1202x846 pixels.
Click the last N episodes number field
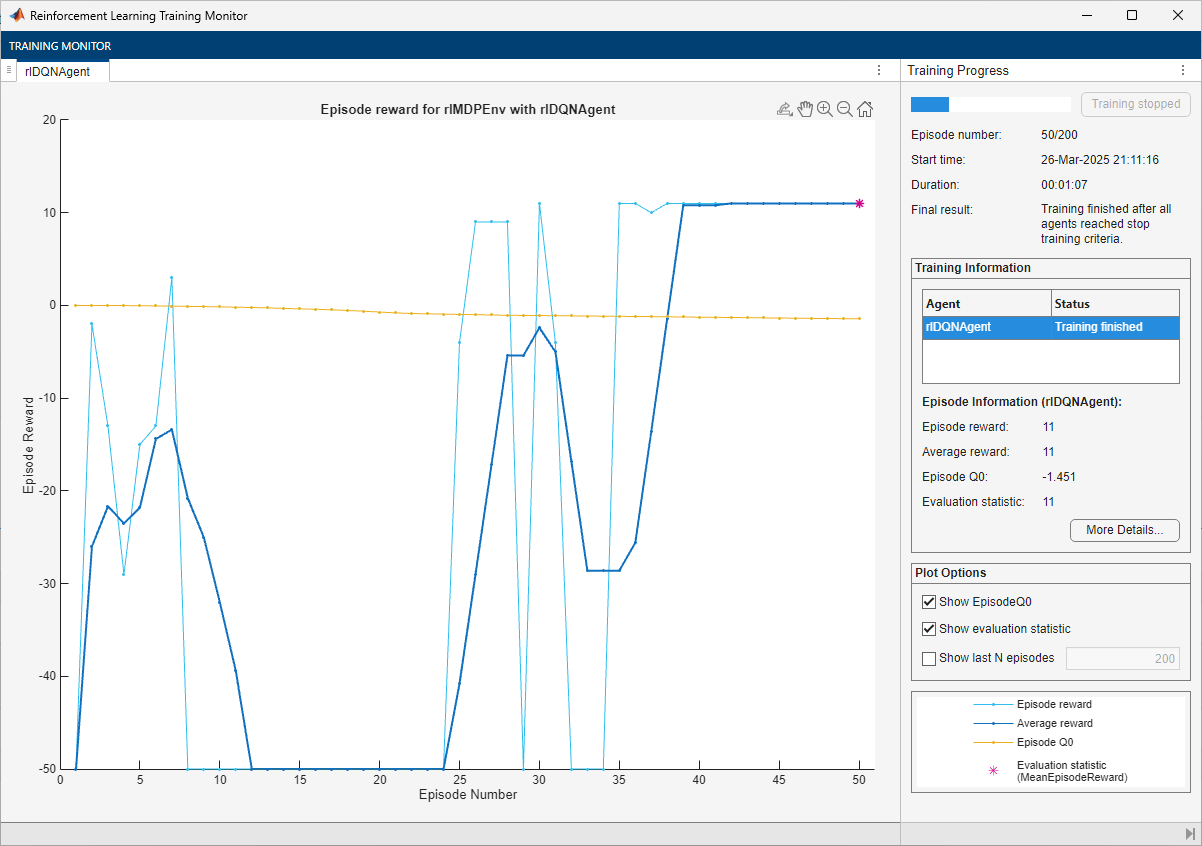click(1122, 658)
